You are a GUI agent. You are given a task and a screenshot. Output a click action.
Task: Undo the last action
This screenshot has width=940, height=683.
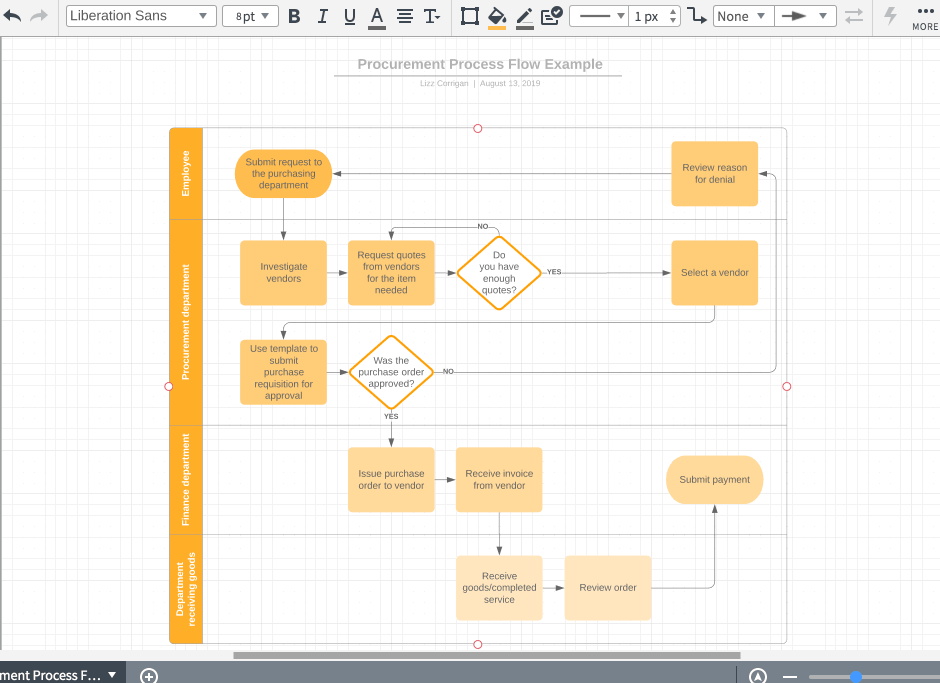click(x=13, y=14)
